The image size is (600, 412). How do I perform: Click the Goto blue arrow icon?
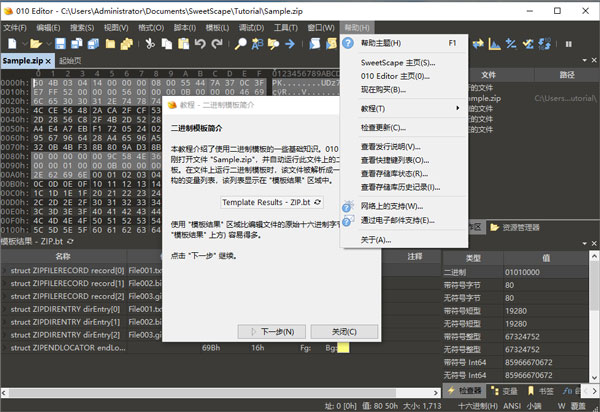point(290,44)
